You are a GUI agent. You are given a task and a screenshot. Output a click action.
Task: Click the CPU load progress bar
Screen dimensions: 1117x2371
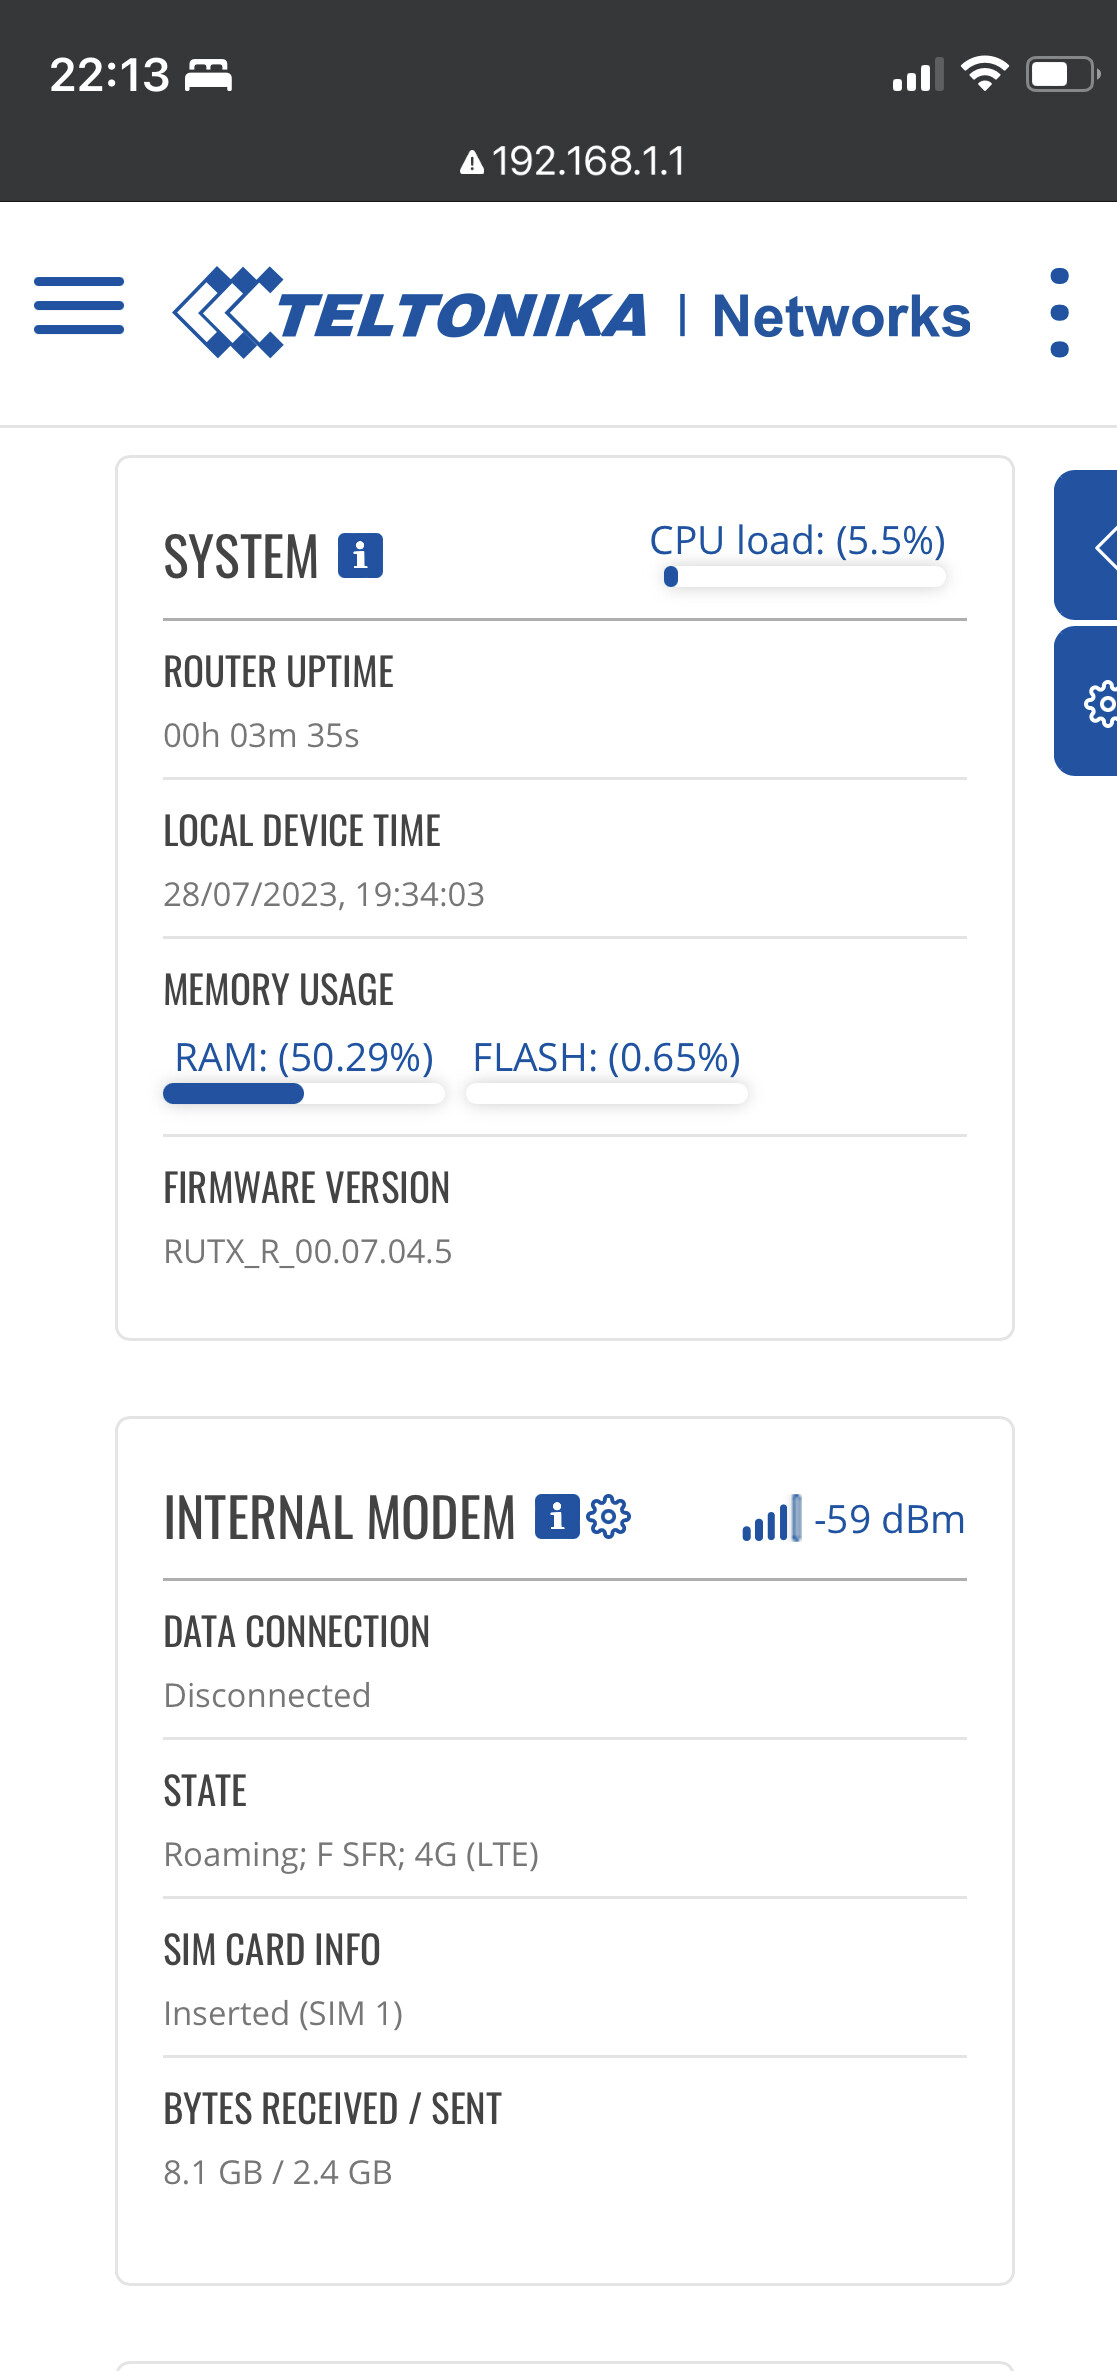[x=804, y=576]
